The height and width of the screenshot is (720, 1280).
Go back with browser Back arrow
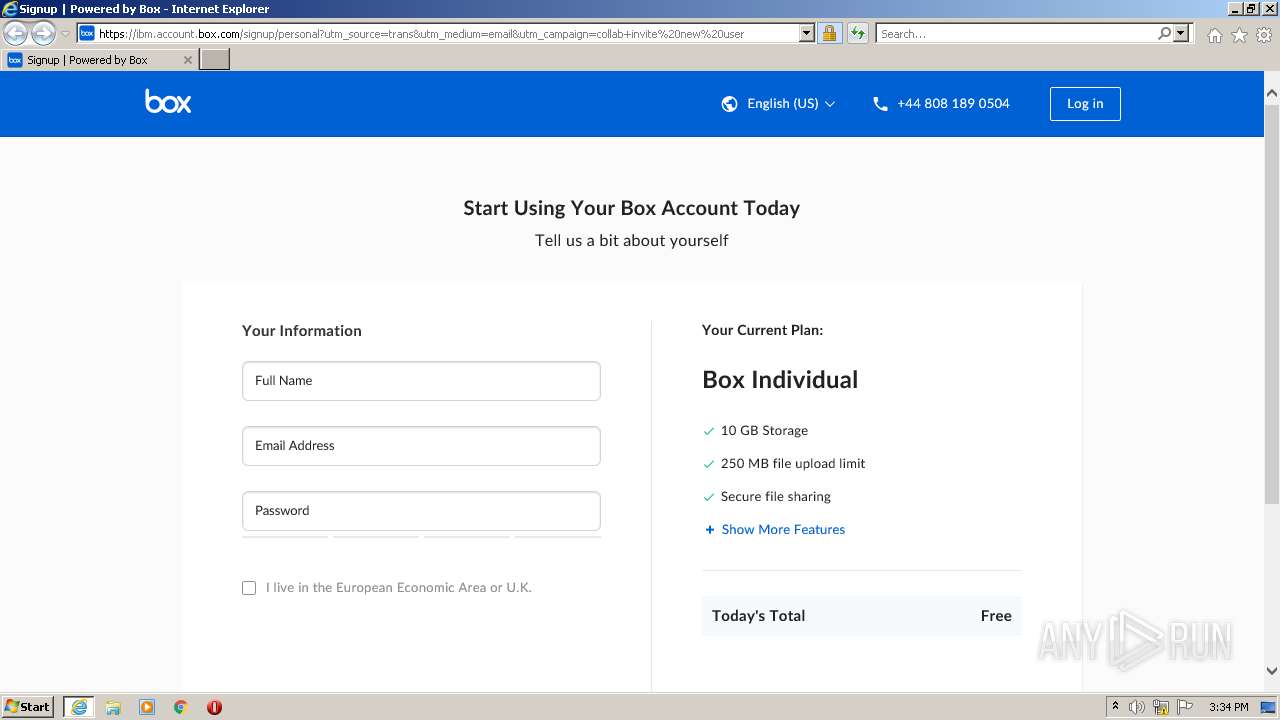coord(15,34)
